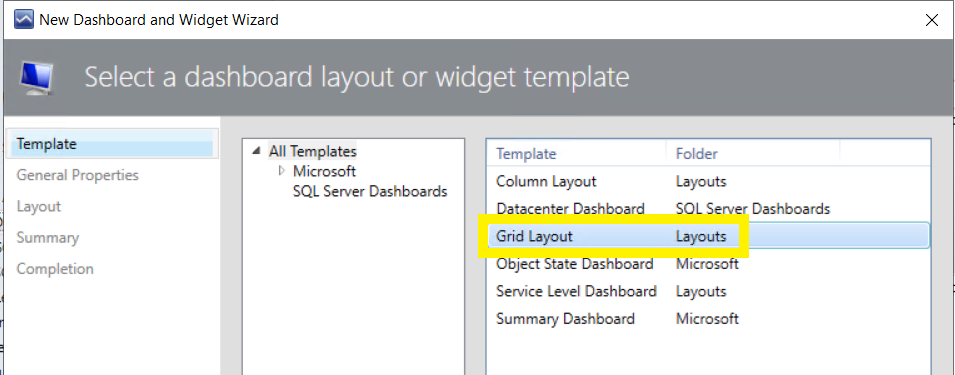Select the Column Layout template

point(708,181)
